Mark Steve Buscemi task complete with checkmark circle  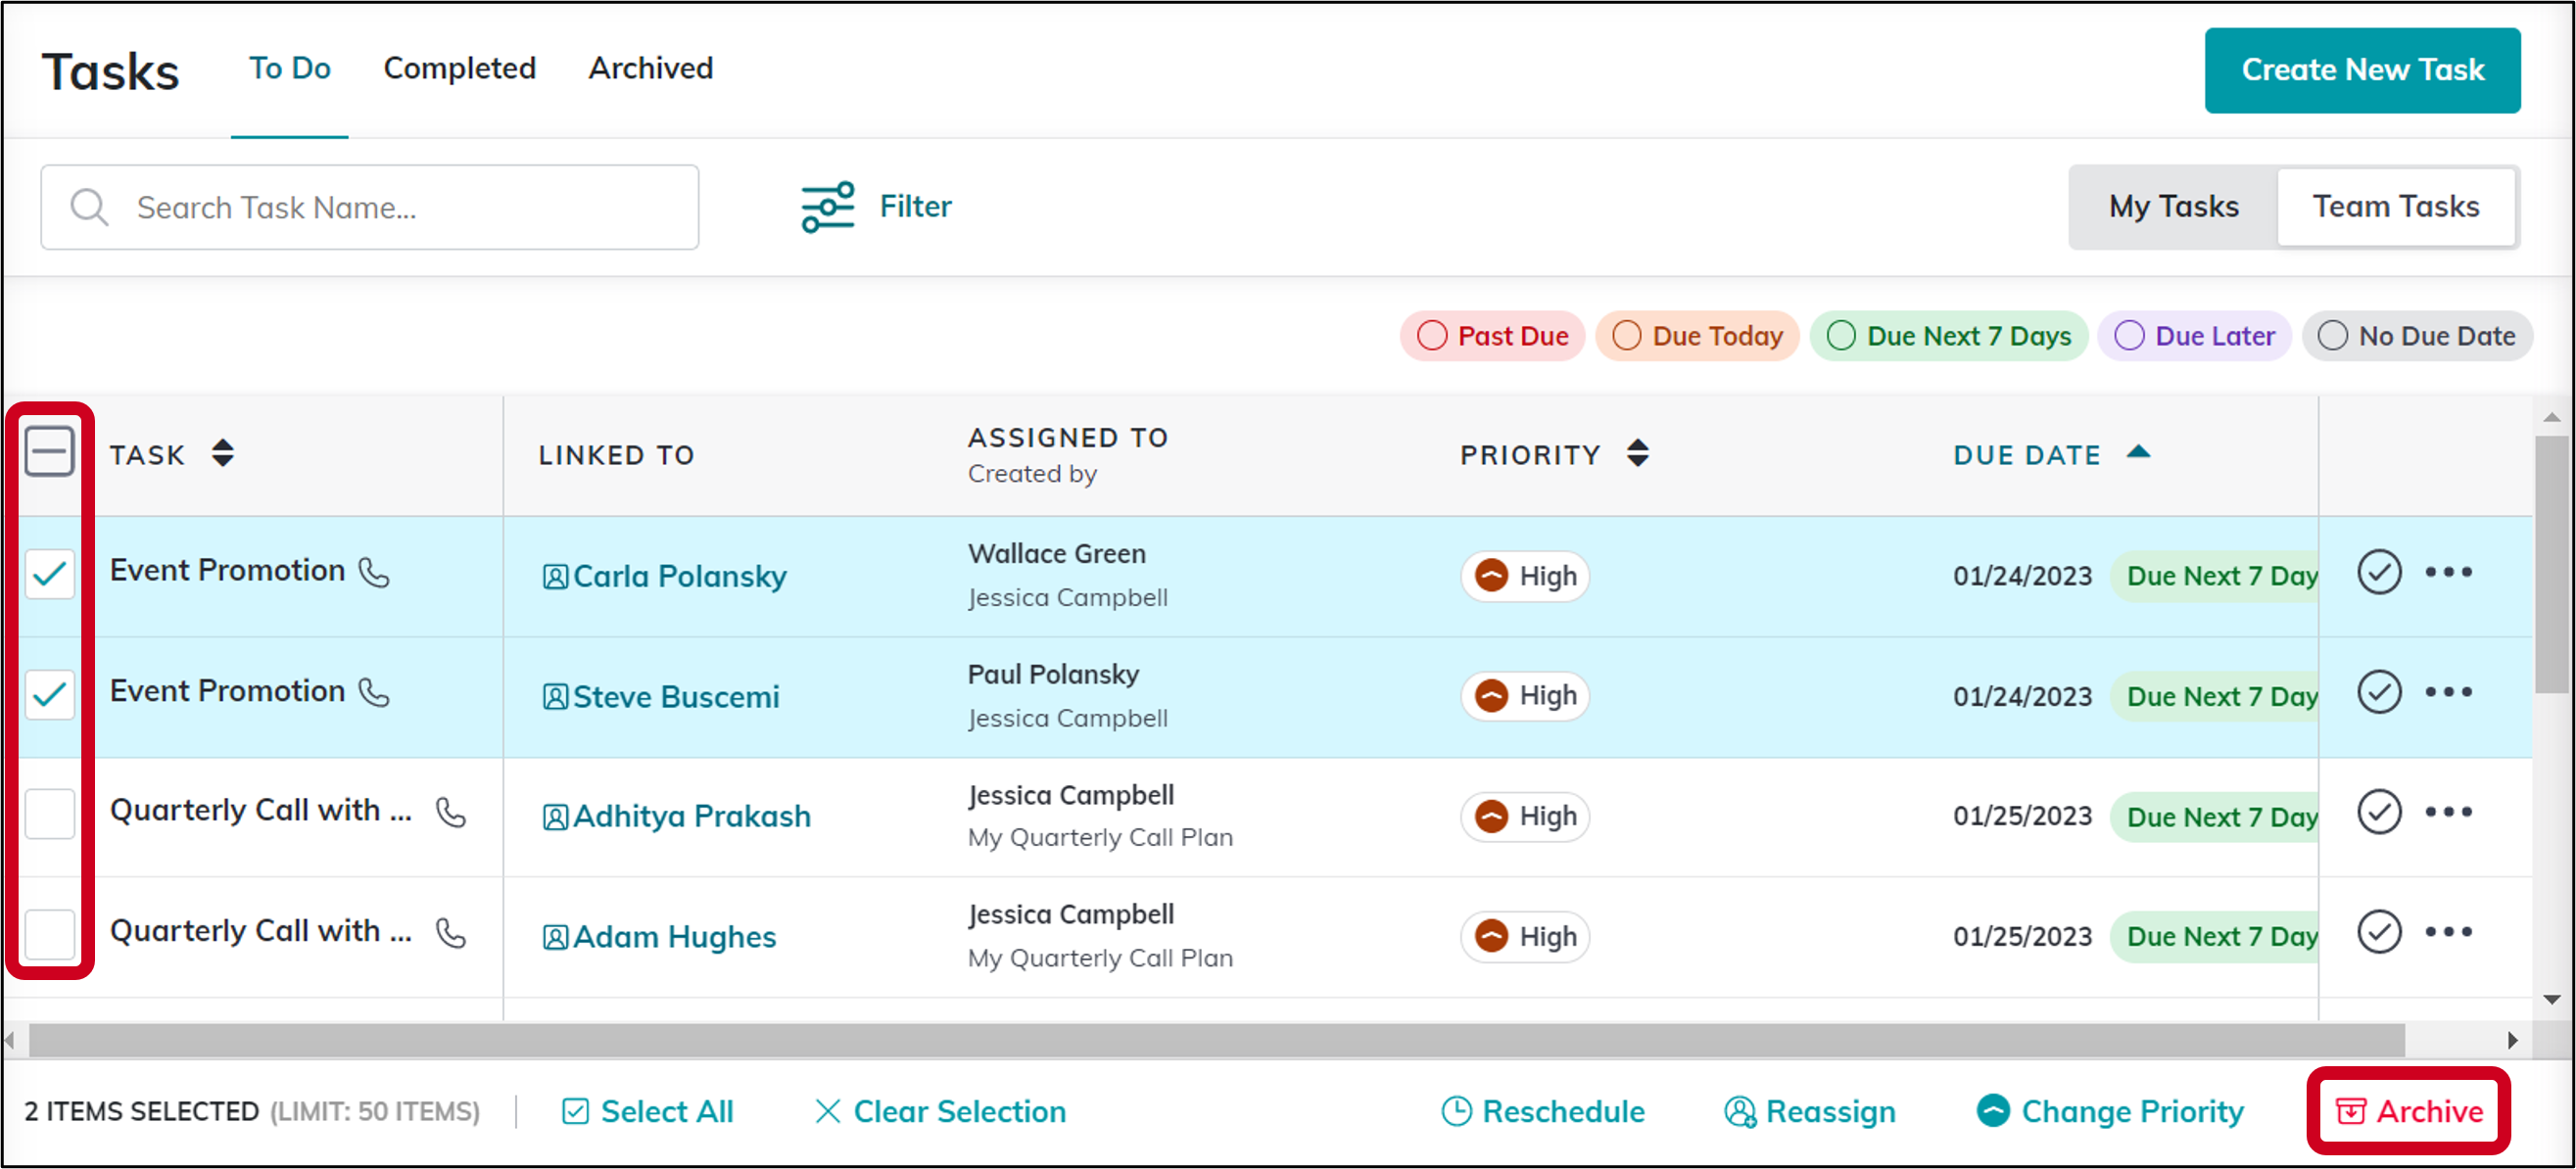click(2379, 692)
